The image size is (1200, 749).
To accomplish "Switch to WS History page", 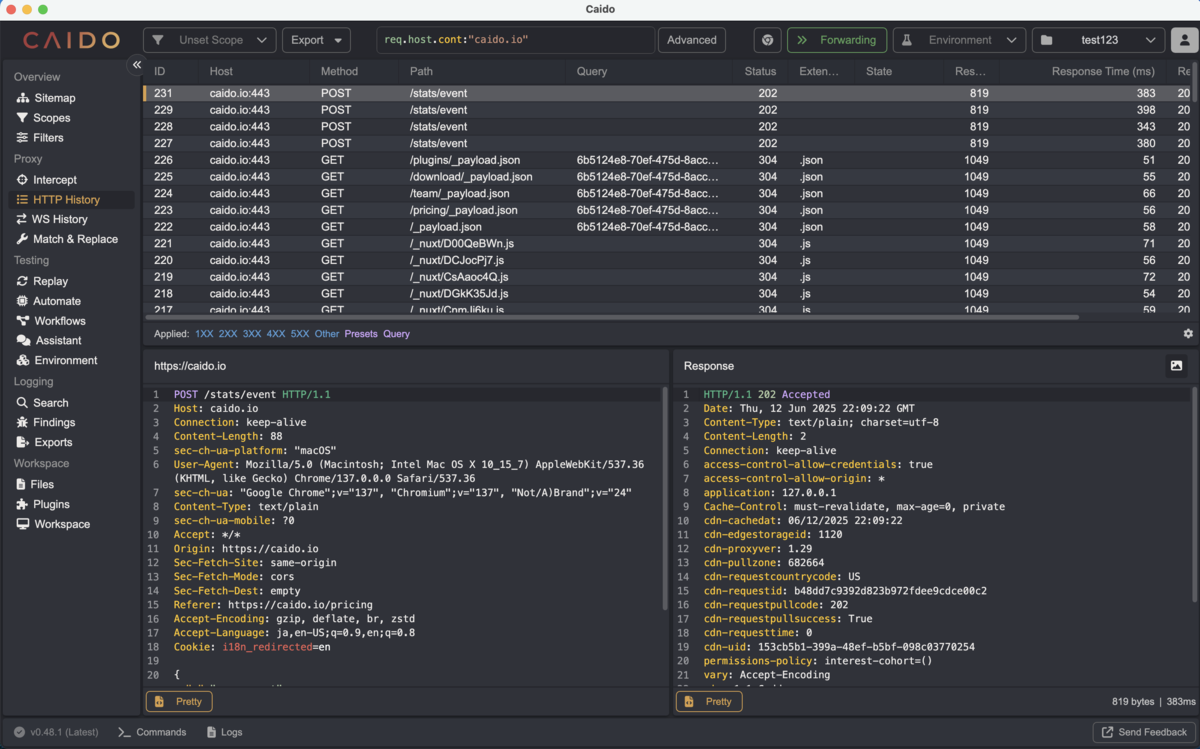I will [x=59, y=219].
